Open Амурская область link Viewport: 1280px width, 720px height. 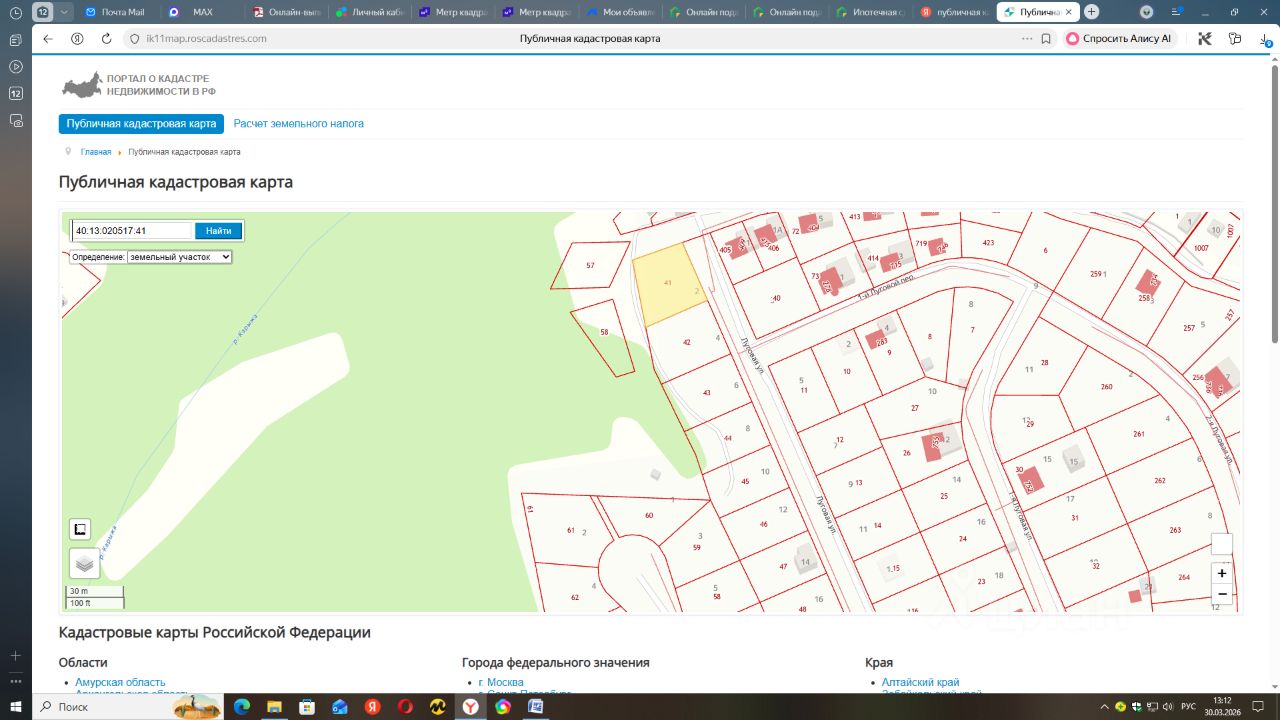tap(120, 682)
